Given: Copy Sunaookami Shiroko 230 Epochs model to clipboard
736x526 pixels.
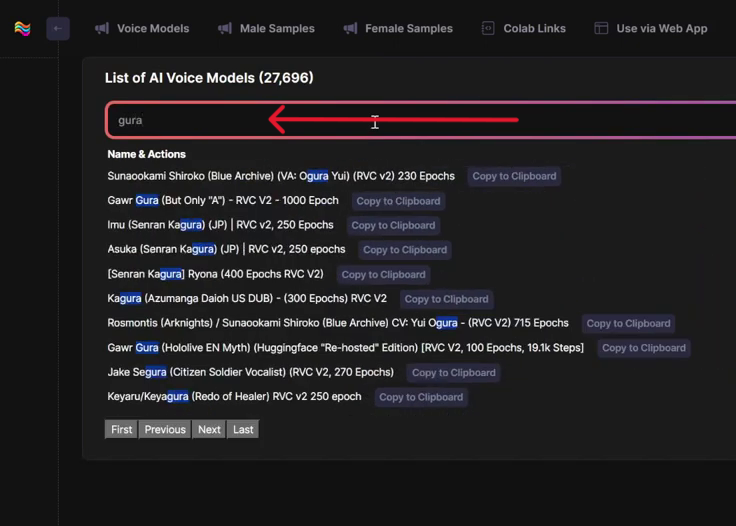Looking at the screenshot, I should (514, 176).
